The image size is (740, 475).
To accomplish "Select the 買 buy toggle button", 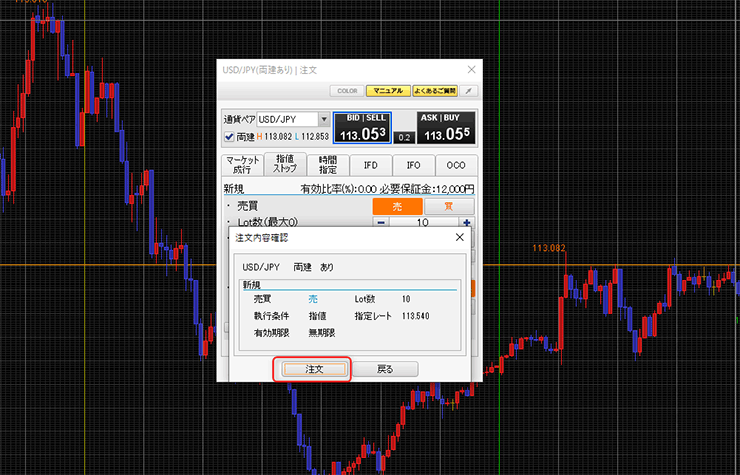I will coord(449,205).
